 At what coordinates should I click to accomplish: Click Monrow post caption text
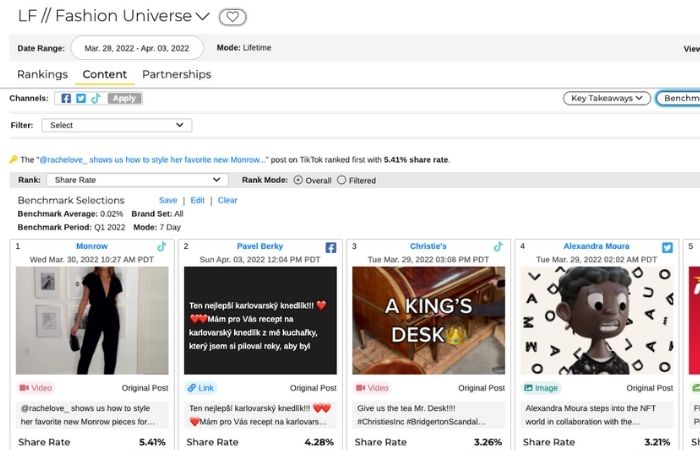coord(92,415)
